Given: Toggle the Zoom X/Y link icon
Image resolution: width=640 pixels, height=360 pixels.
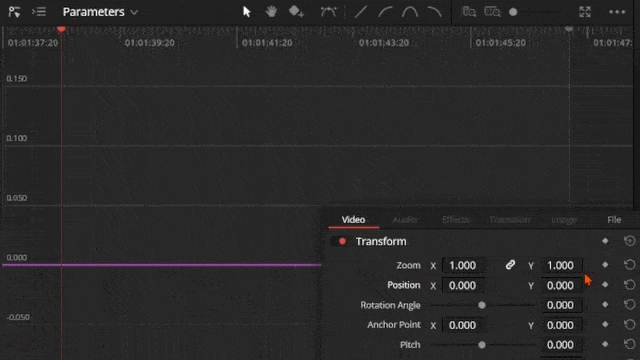Looking at the screenshot, I should (510, 265).
